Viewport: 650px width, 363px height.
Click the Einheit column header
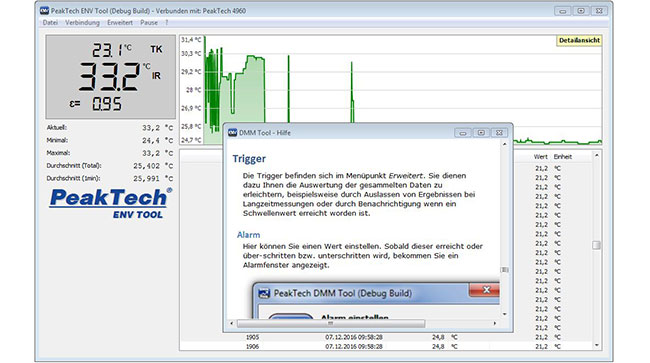(x=563, y=157)
